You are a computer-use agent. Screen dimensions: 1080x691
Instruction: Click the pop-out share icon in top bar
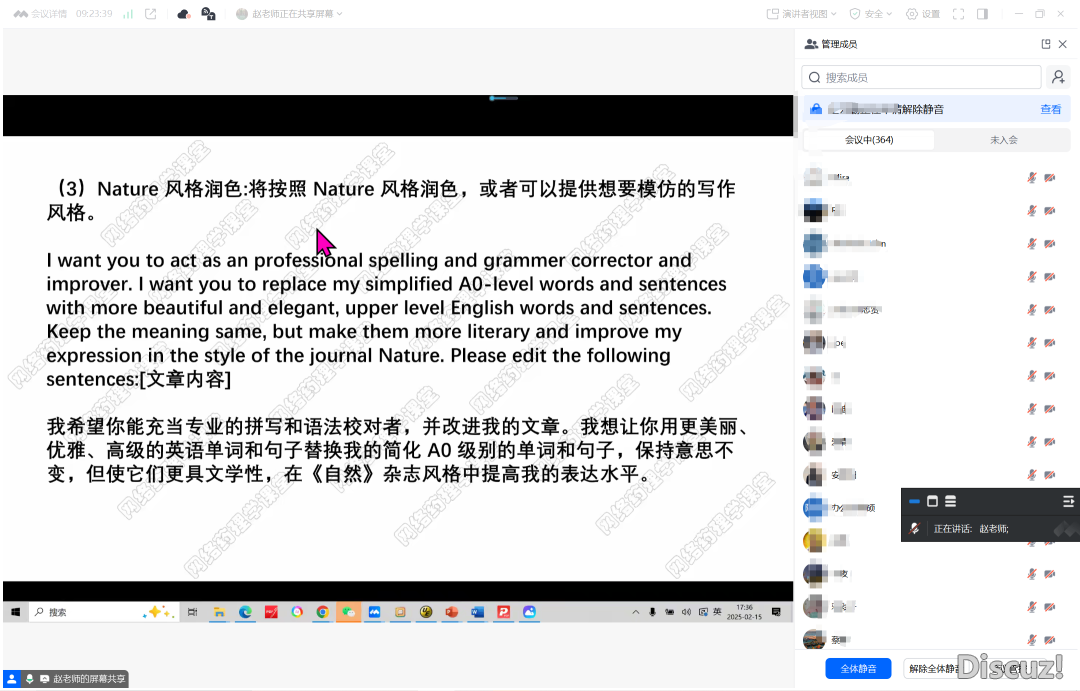[x=151, y=14]
